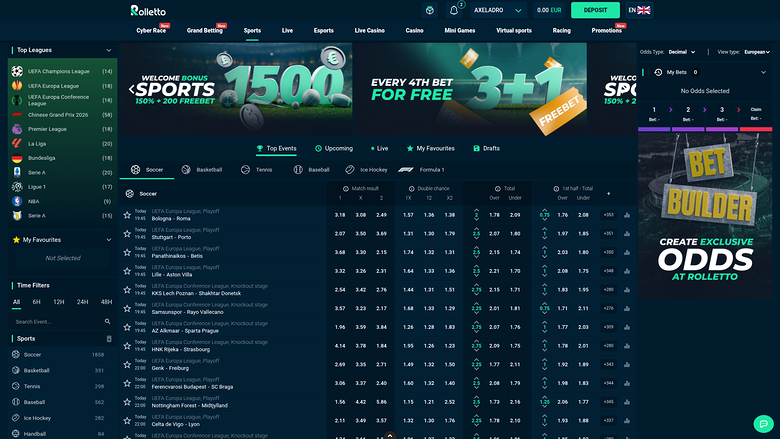Select the 24H time filter
Viewport: 780px width, 439px height.
tap(83, 302)
